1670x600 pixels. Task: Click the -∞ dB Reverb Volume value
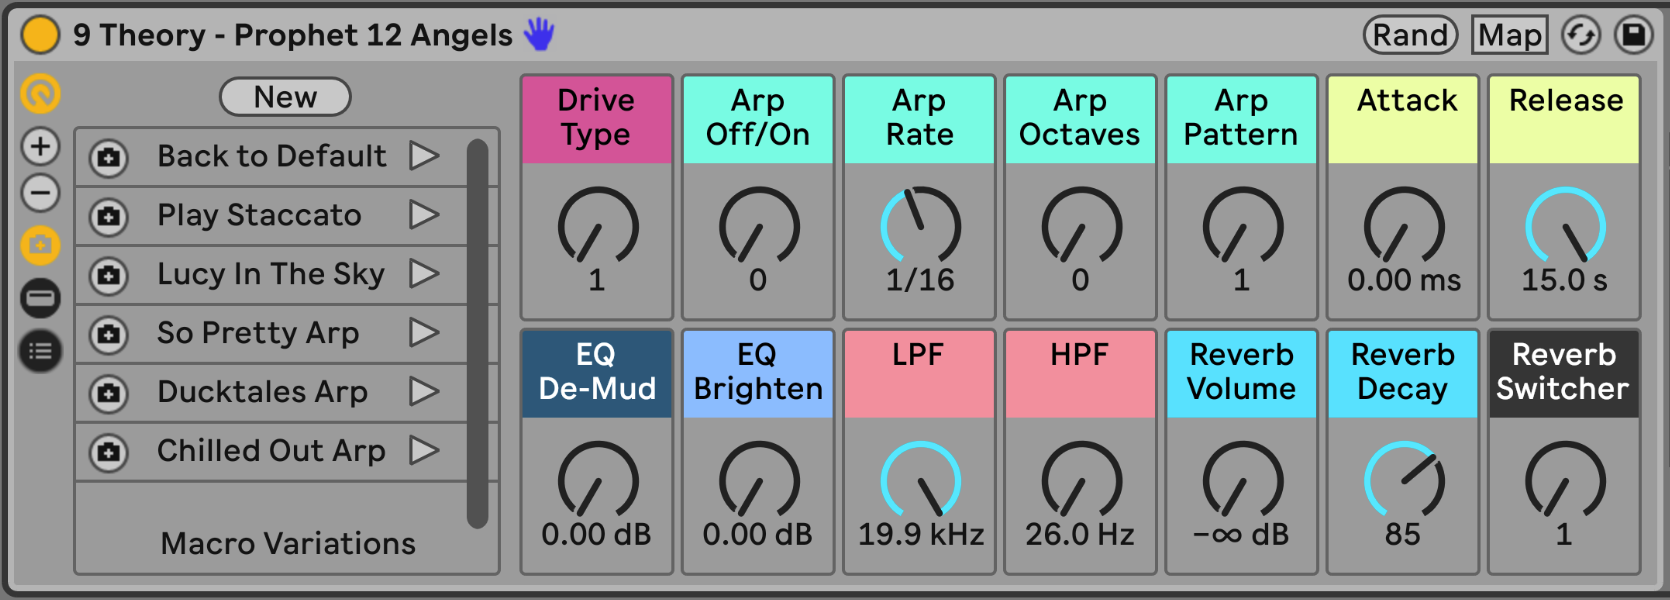click(x=1241, y=534)
